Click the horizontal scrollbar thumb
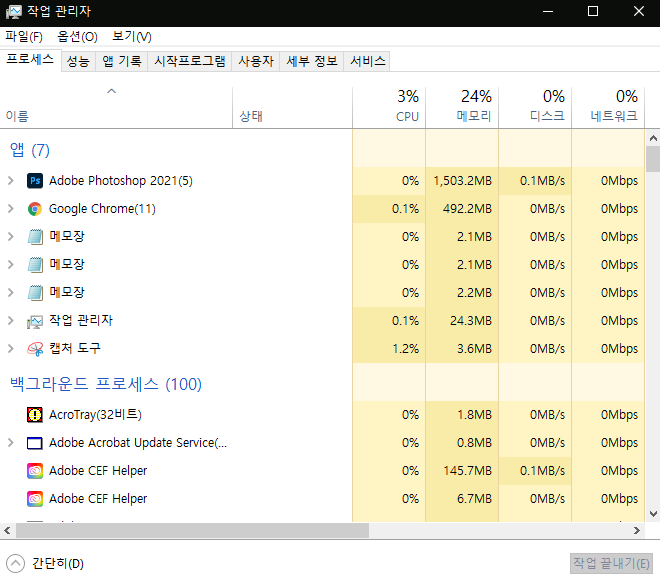The width and height of the screenshot is (660, 587). (192, 531)
